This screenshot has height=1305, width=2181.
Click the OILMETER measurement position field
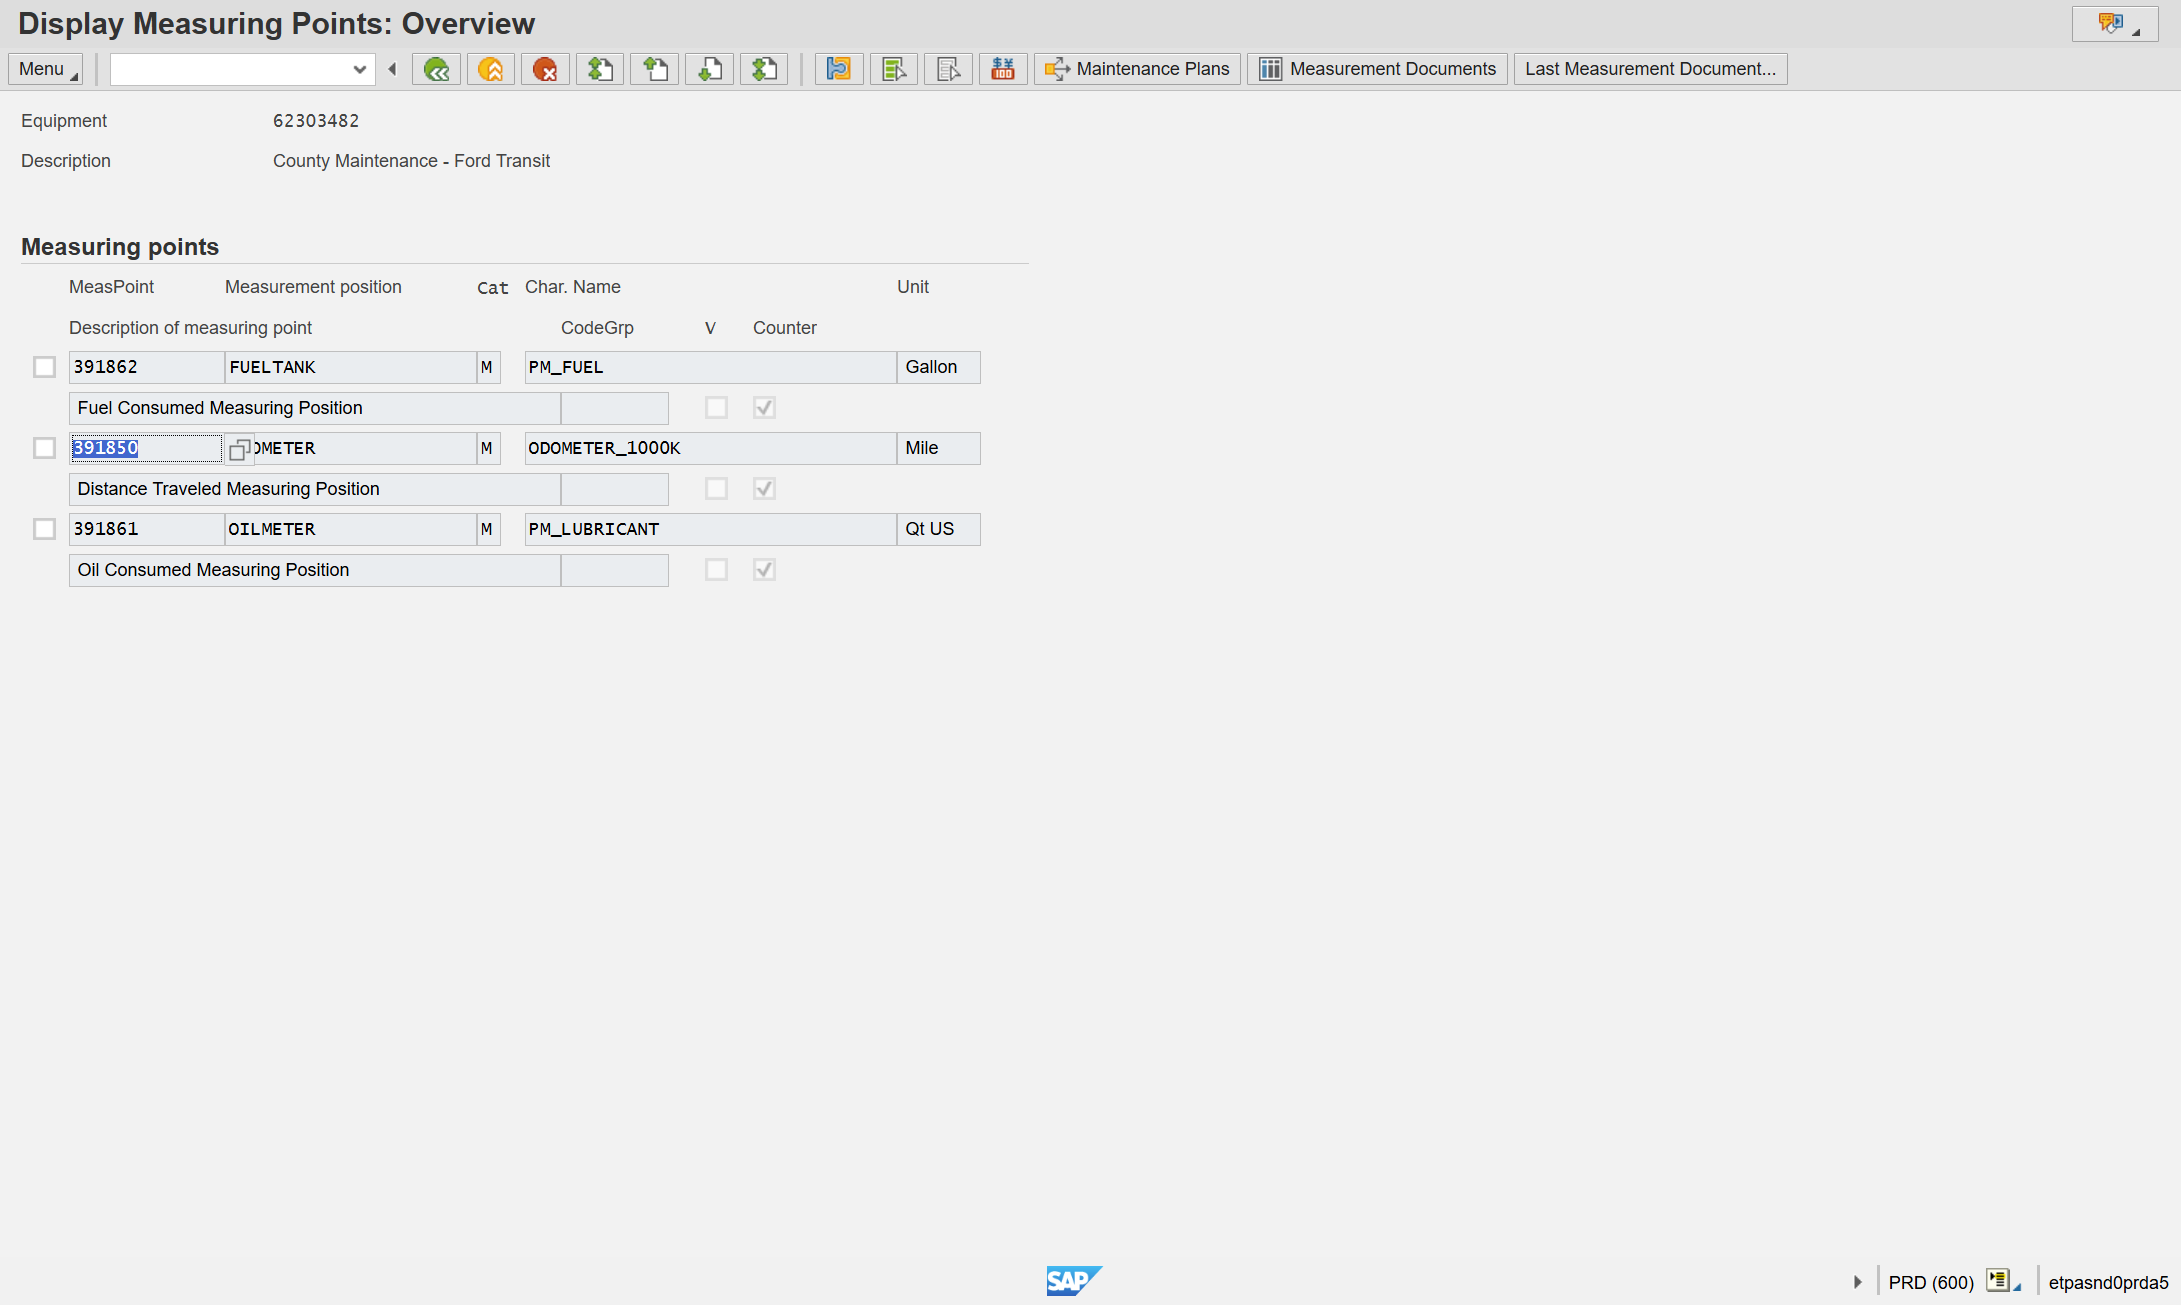tap(350, 529)
